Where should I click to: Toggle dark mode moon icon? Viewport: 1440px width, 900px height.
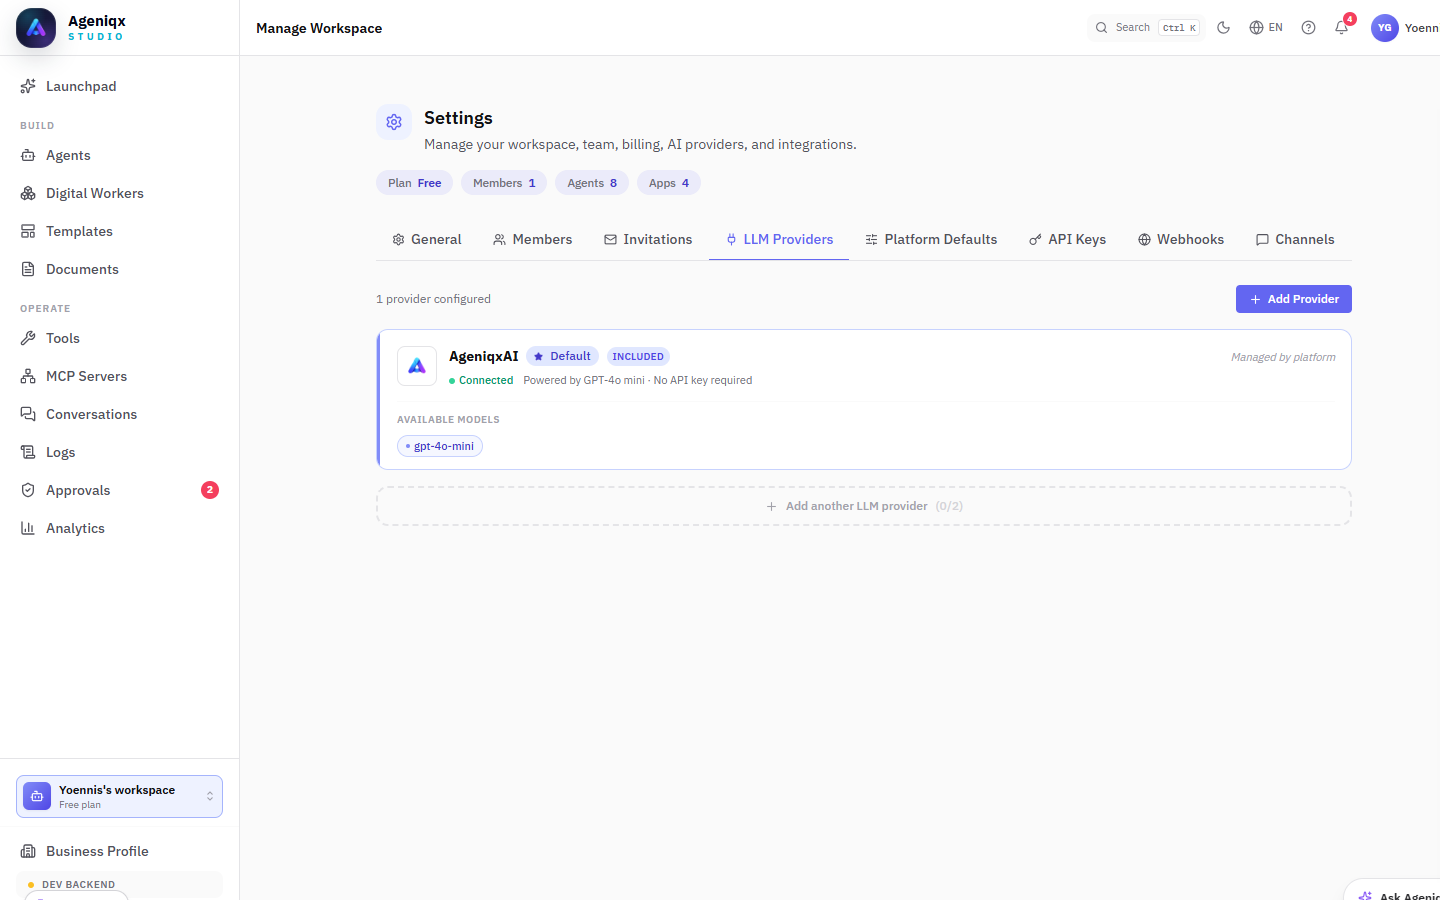pos(1223,28)
